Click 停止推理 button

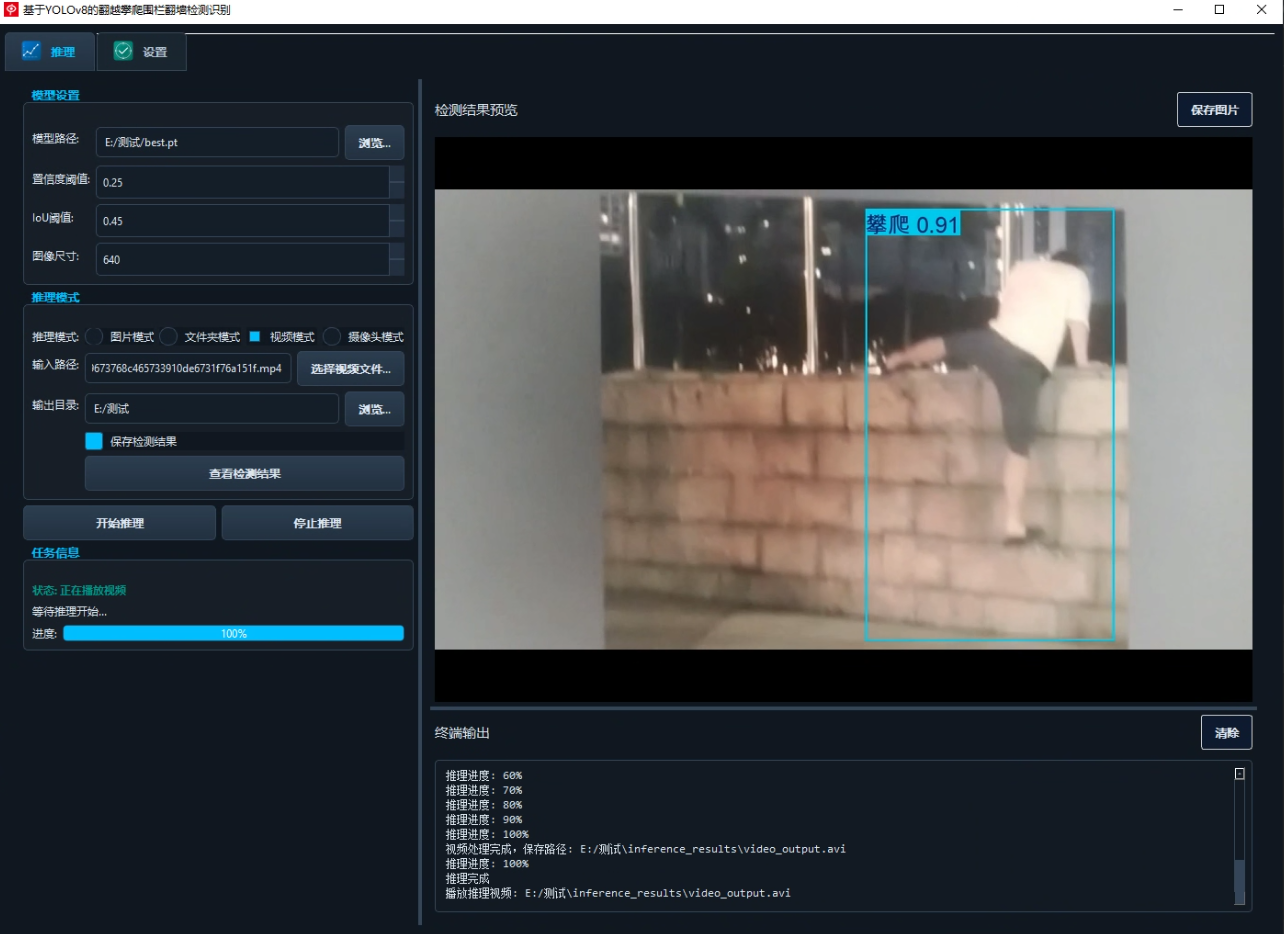317,523
